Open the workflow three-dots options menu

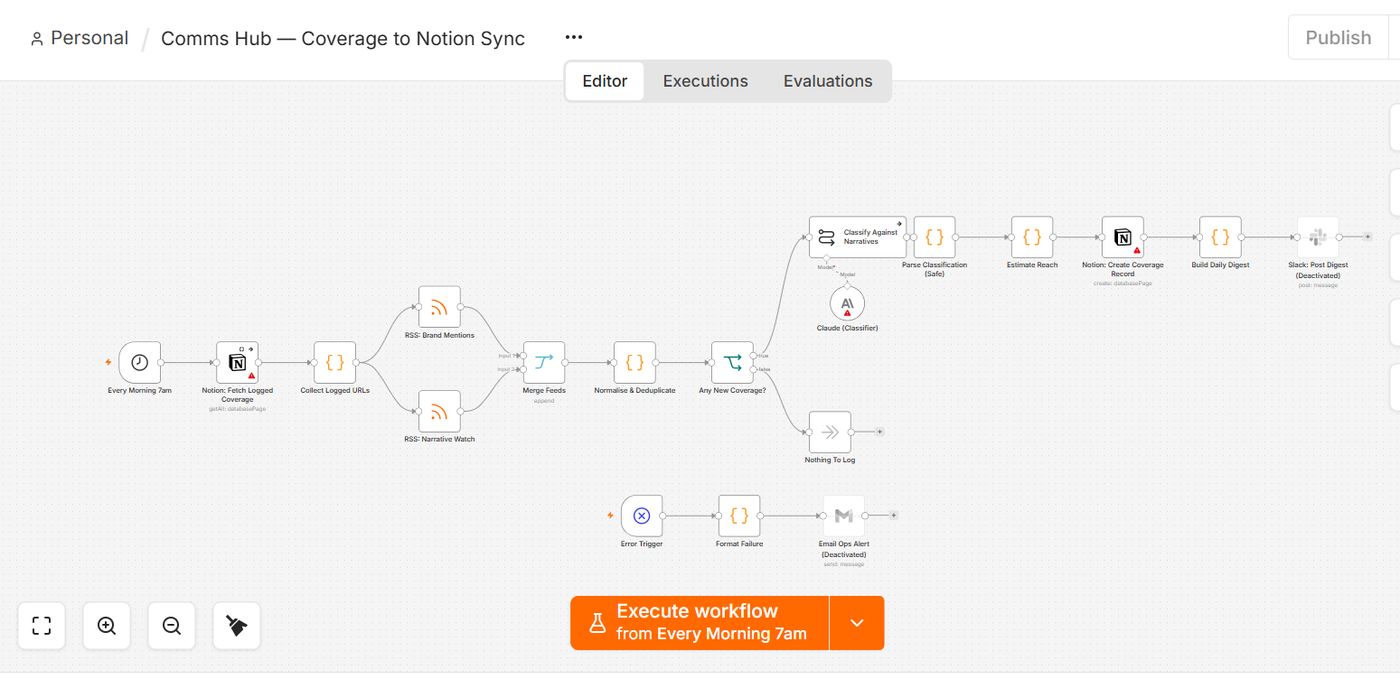point(573,38)
